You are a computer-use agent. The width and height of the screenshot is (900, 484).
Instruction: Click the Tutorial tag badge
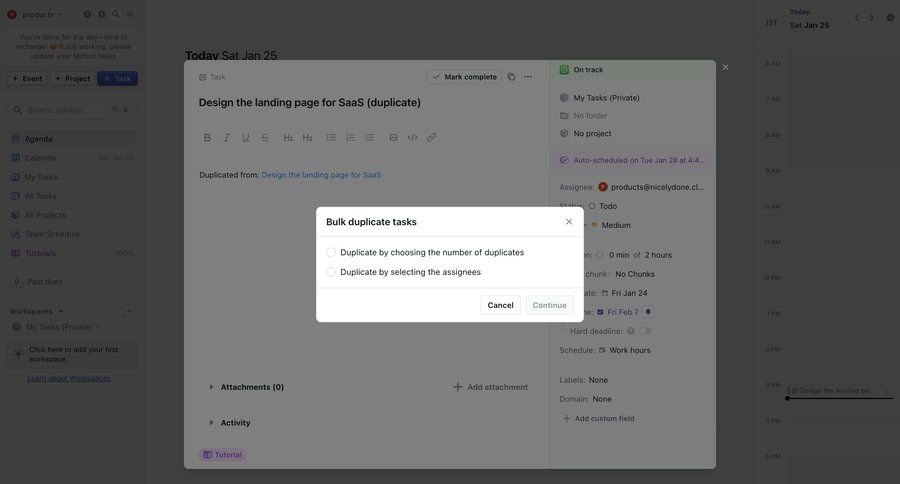tap(222, 455)
